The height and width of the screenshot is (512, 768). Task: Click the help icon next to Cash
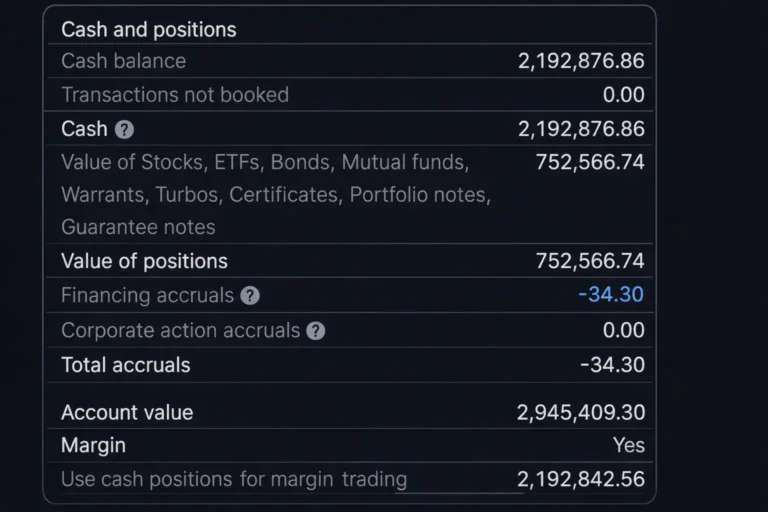tap(124, 129)
